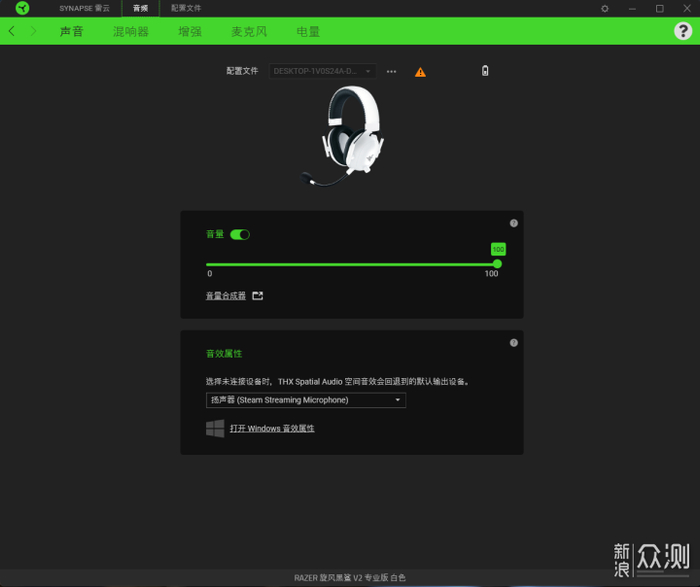Screen dimensions: 700x587
Task: Open the 配置文件 top tab
Action: pyautogui.click(x=186, y=8)
